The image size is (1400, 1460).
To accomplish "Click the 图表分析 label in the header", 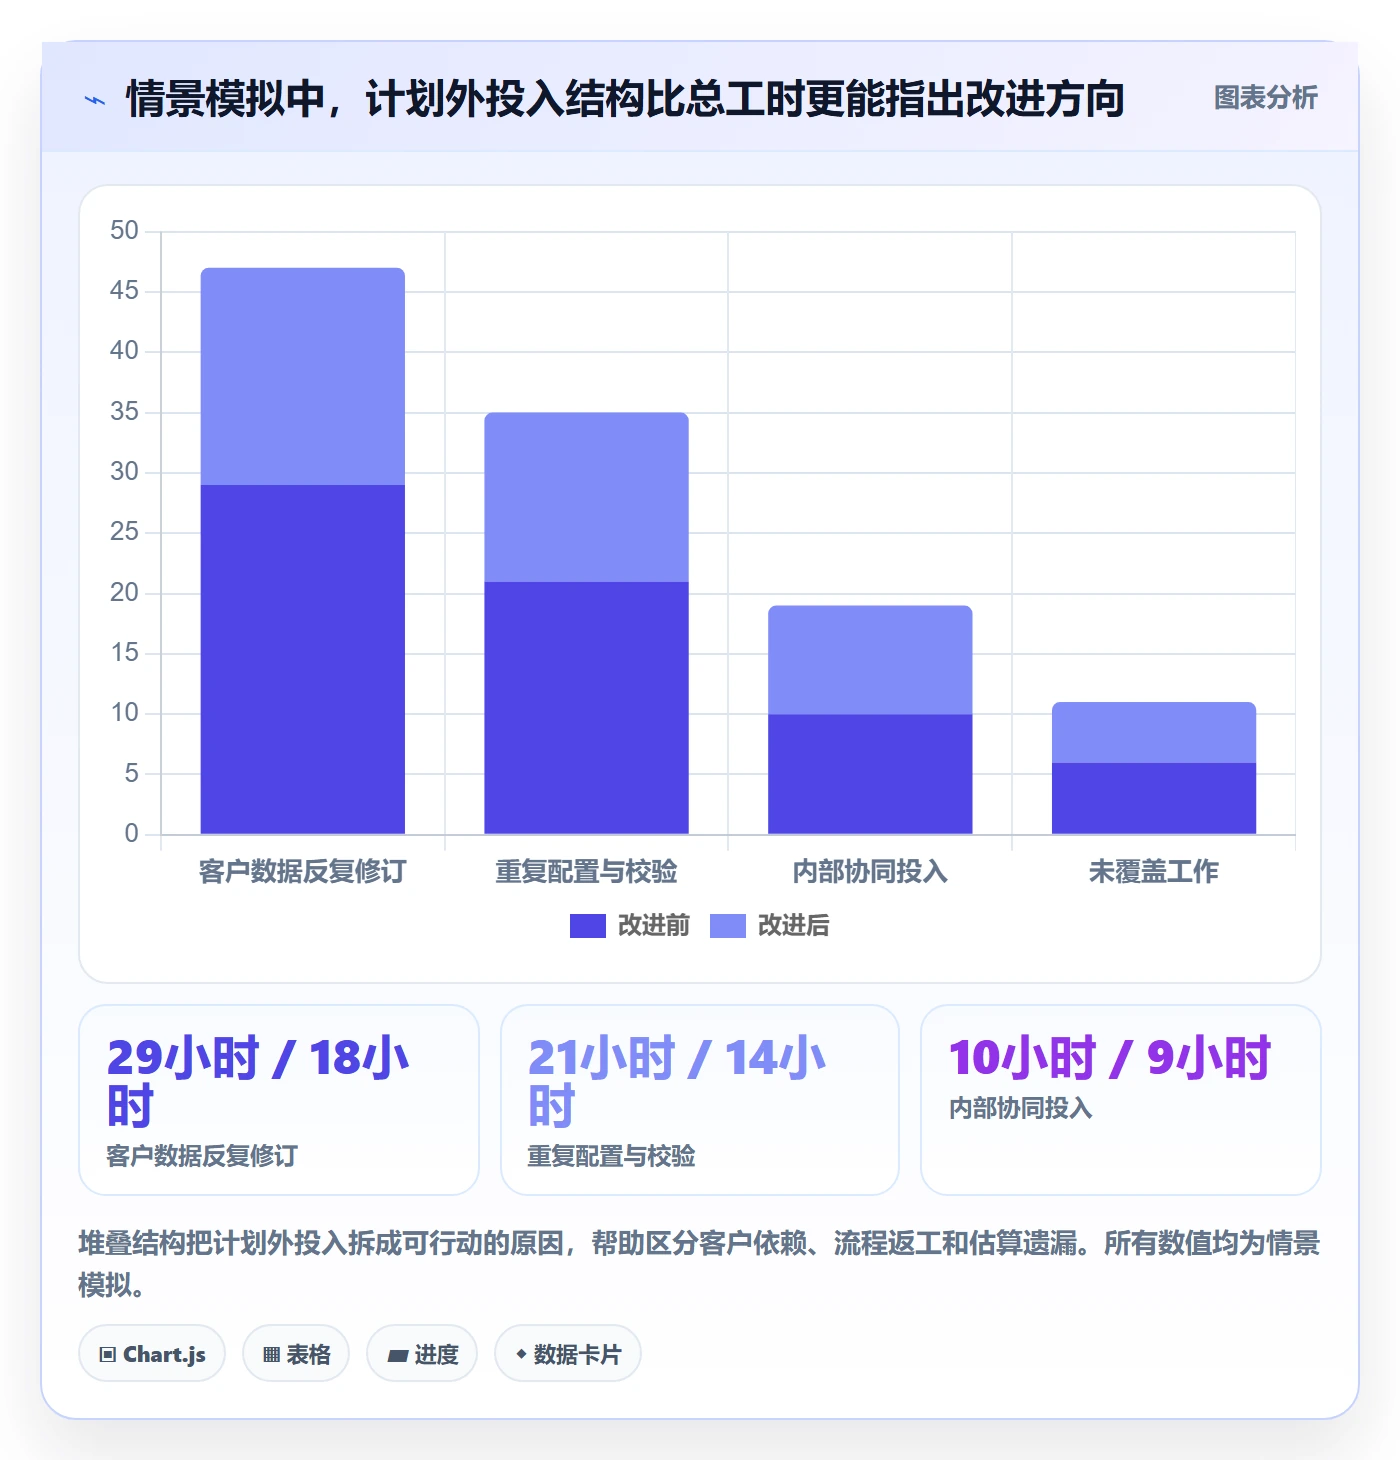I will click(x=1265, y=98).
